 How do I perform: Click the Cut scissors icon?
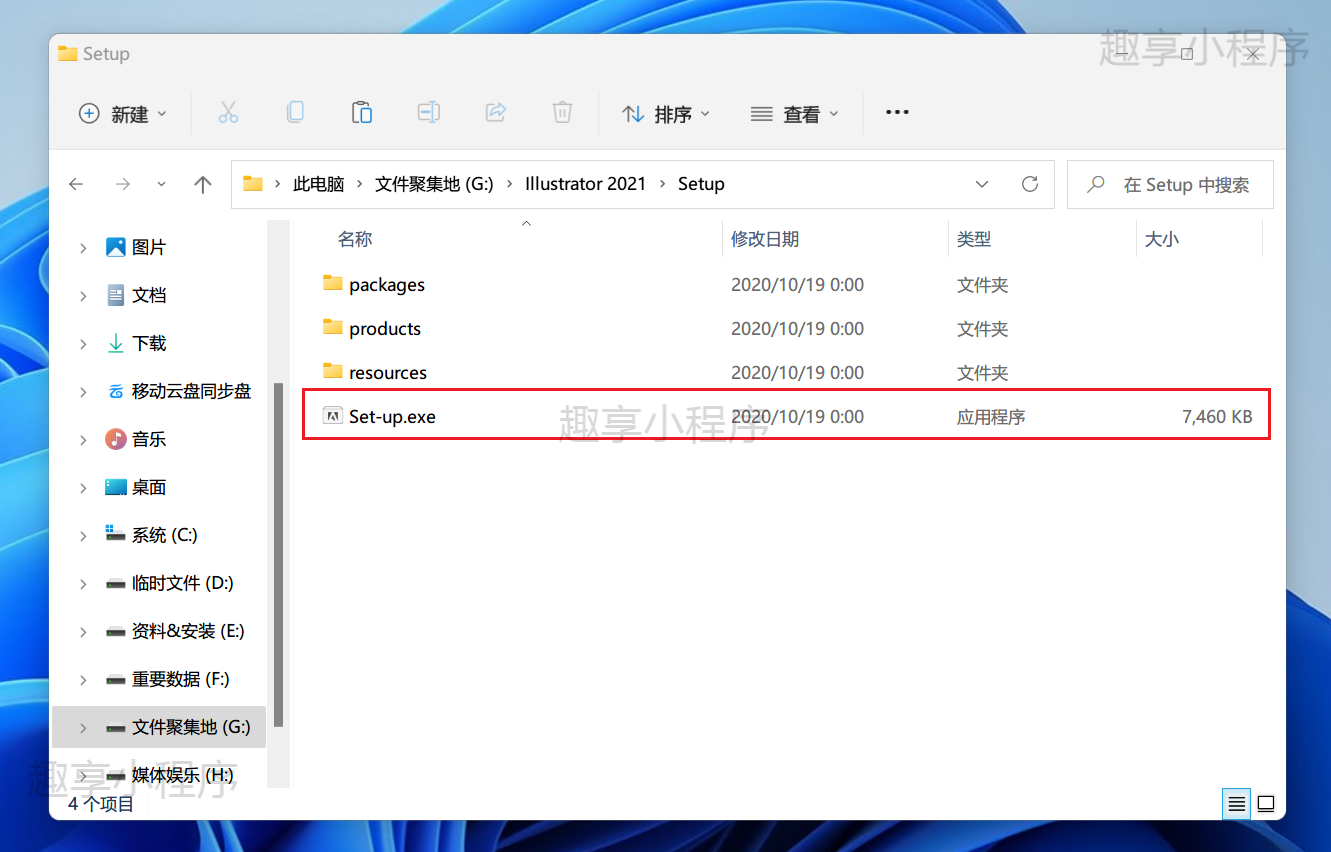tap(228, 113)
